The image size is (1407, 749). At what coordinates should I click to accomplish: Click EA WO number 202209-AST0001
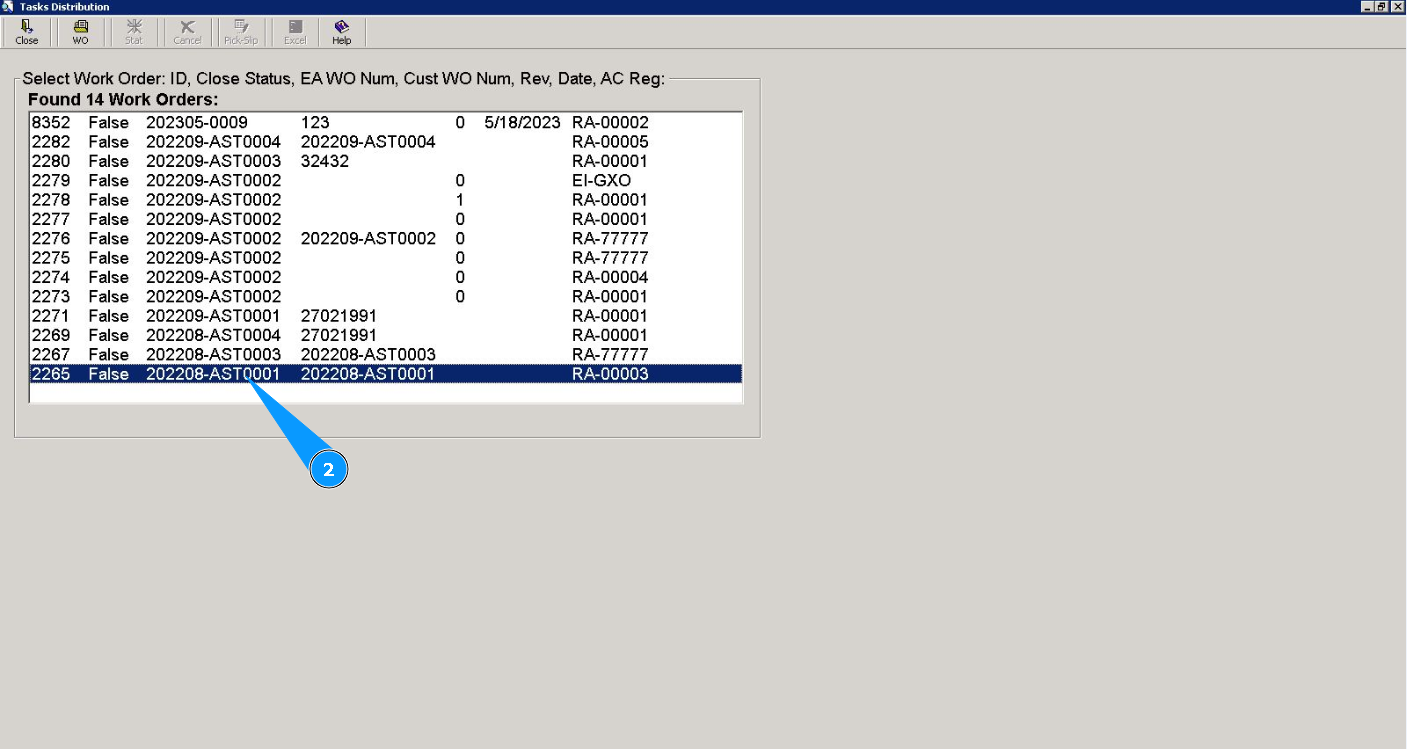[x=214, y=316]
